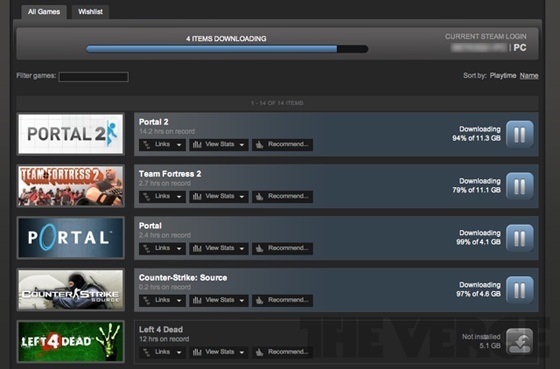Click 'Not installed 5.1 GB' status
This screenshot has height=369, width=560.
click(x=481, y=341)
